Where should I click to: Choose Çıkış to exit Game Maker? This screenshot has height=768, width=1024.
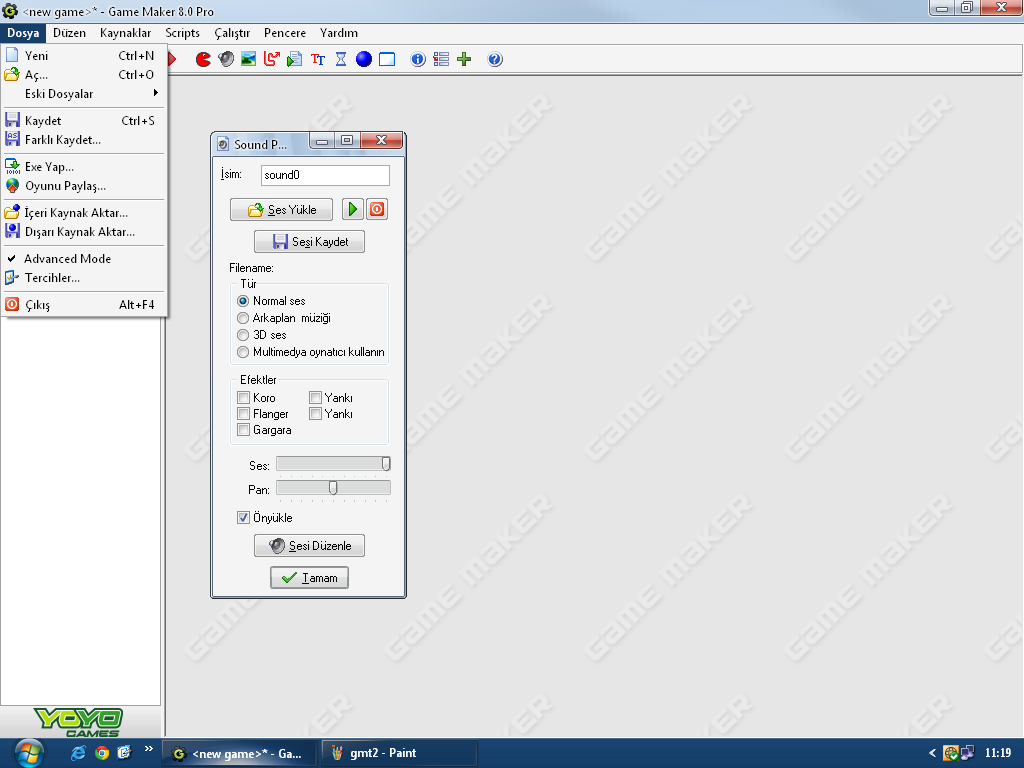84,304
